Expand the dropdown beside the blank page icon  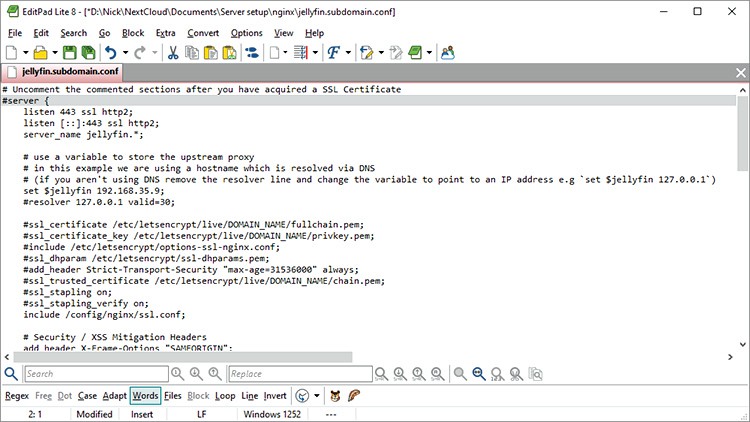(x=285, y=53)
